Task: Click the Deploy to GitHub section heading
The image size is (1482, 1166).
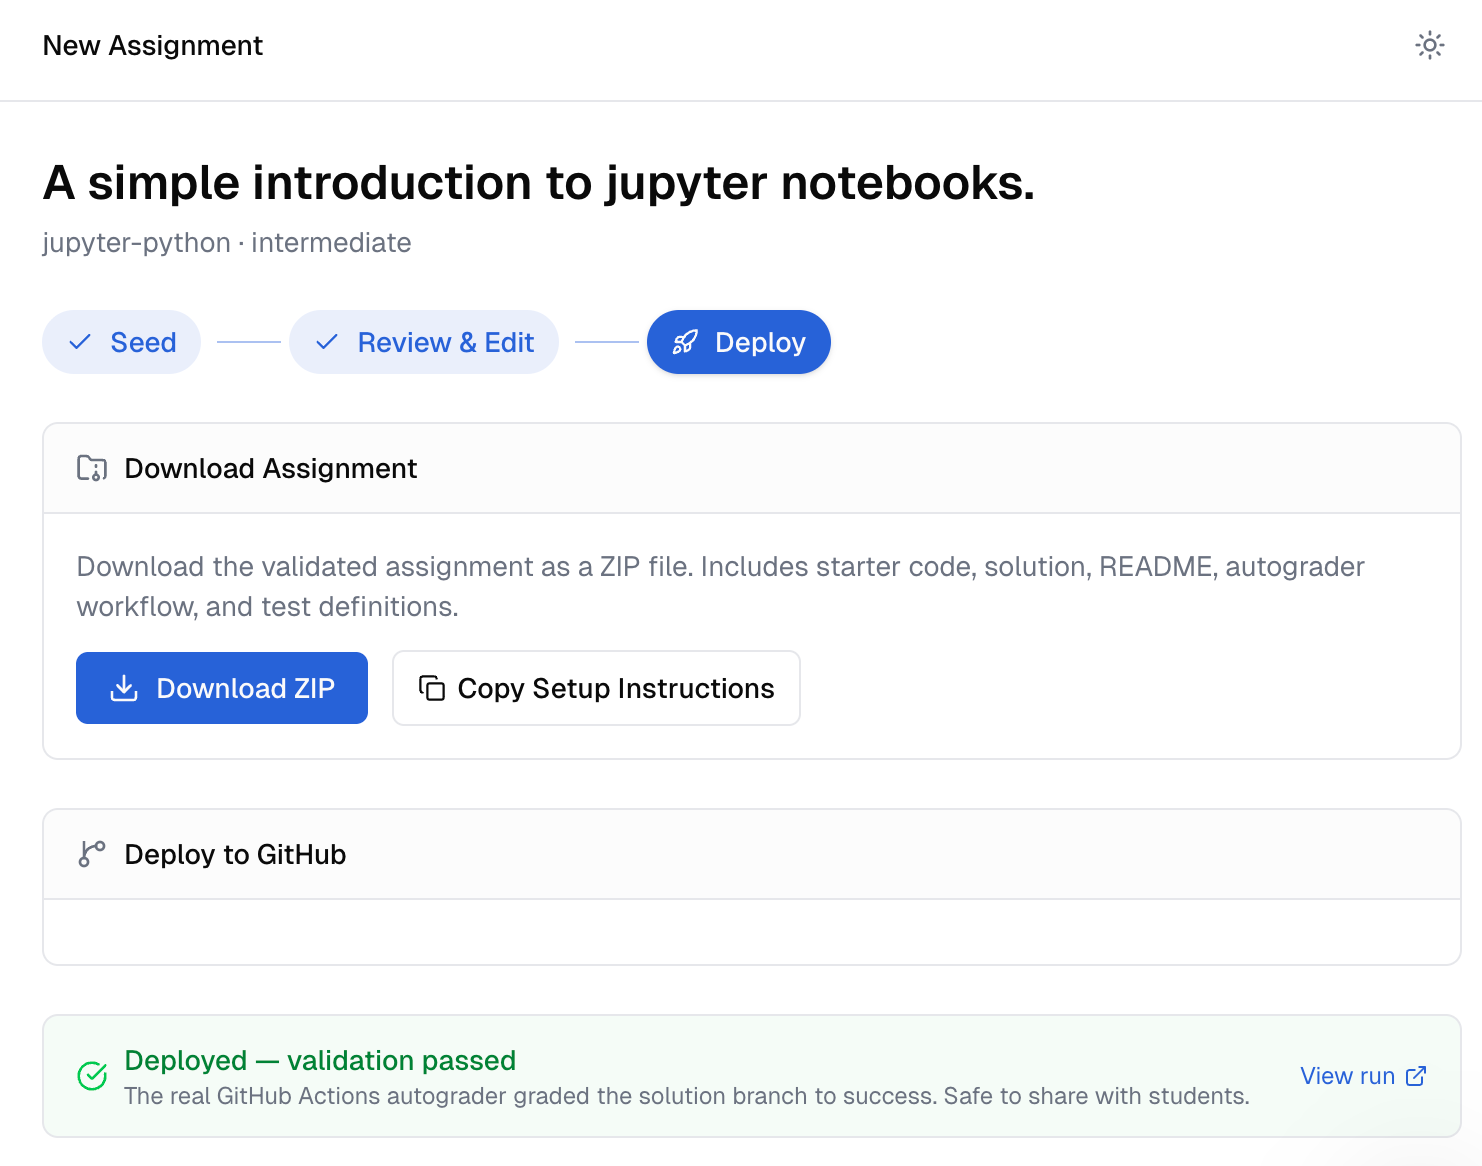Action: (235, 854)
